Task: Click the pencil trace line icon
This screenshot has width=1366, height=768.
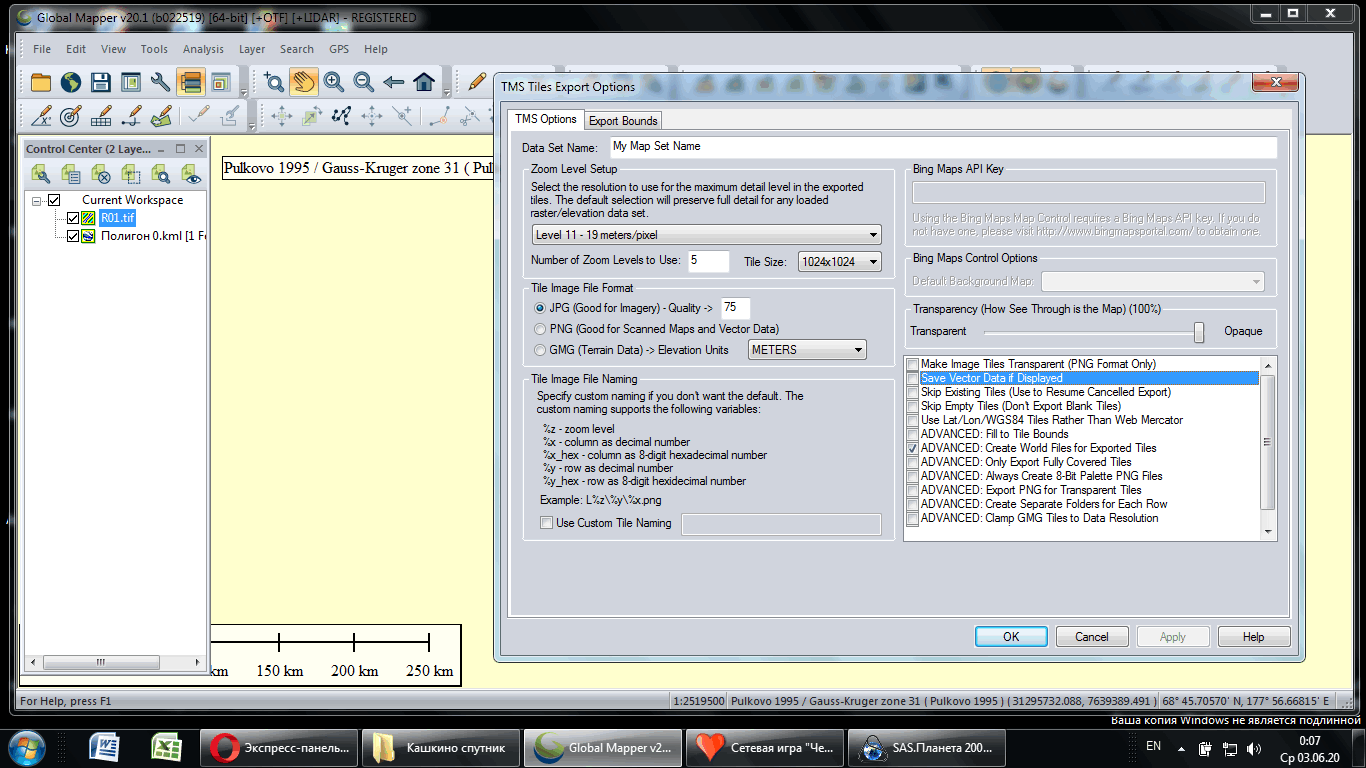Action: point(131,116)
